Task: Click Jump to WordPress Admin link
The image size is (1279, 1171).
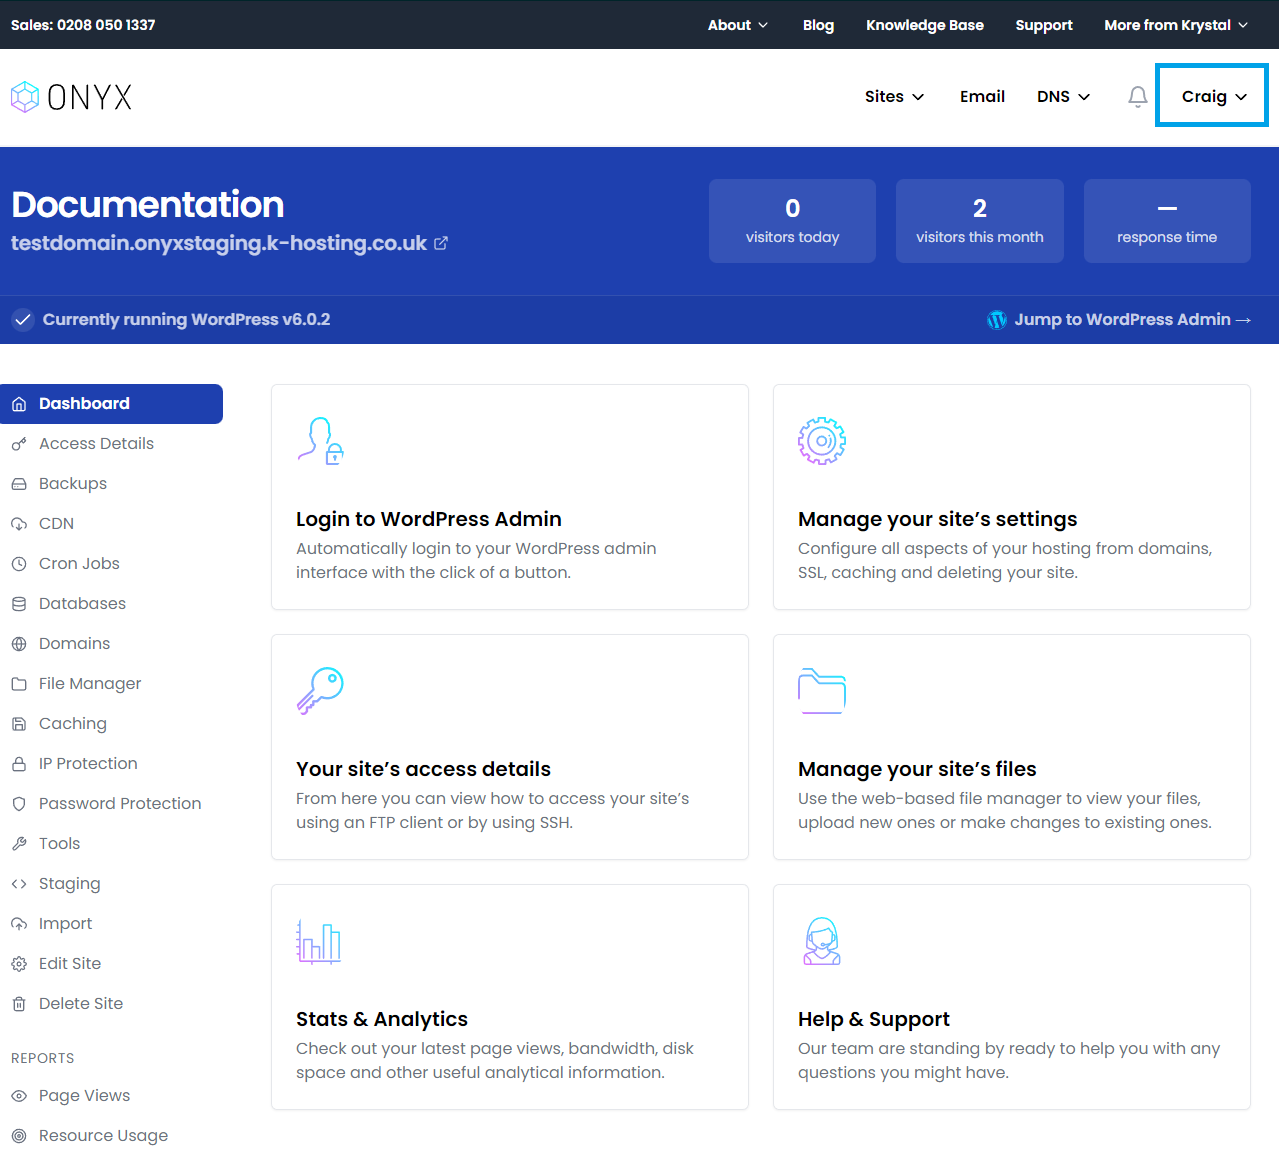Action: click(1132, 320)
